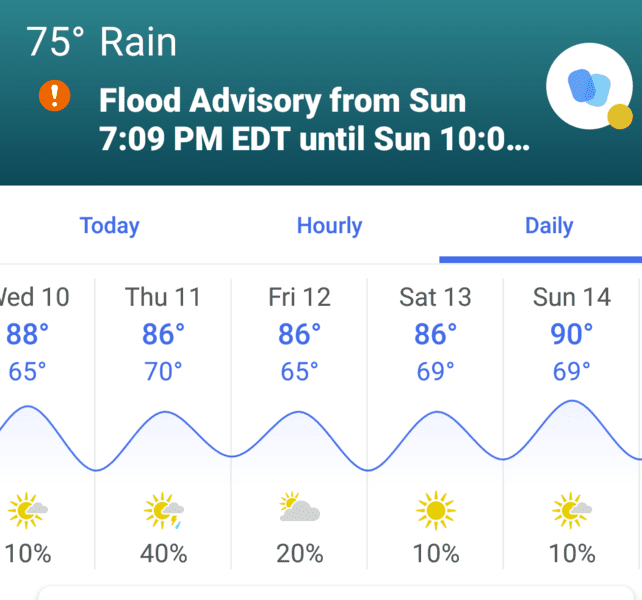This screenshot has width=642, height=600.
Task: Tap Saturday's sunny weather icon
Action: (x=436, y=510)
